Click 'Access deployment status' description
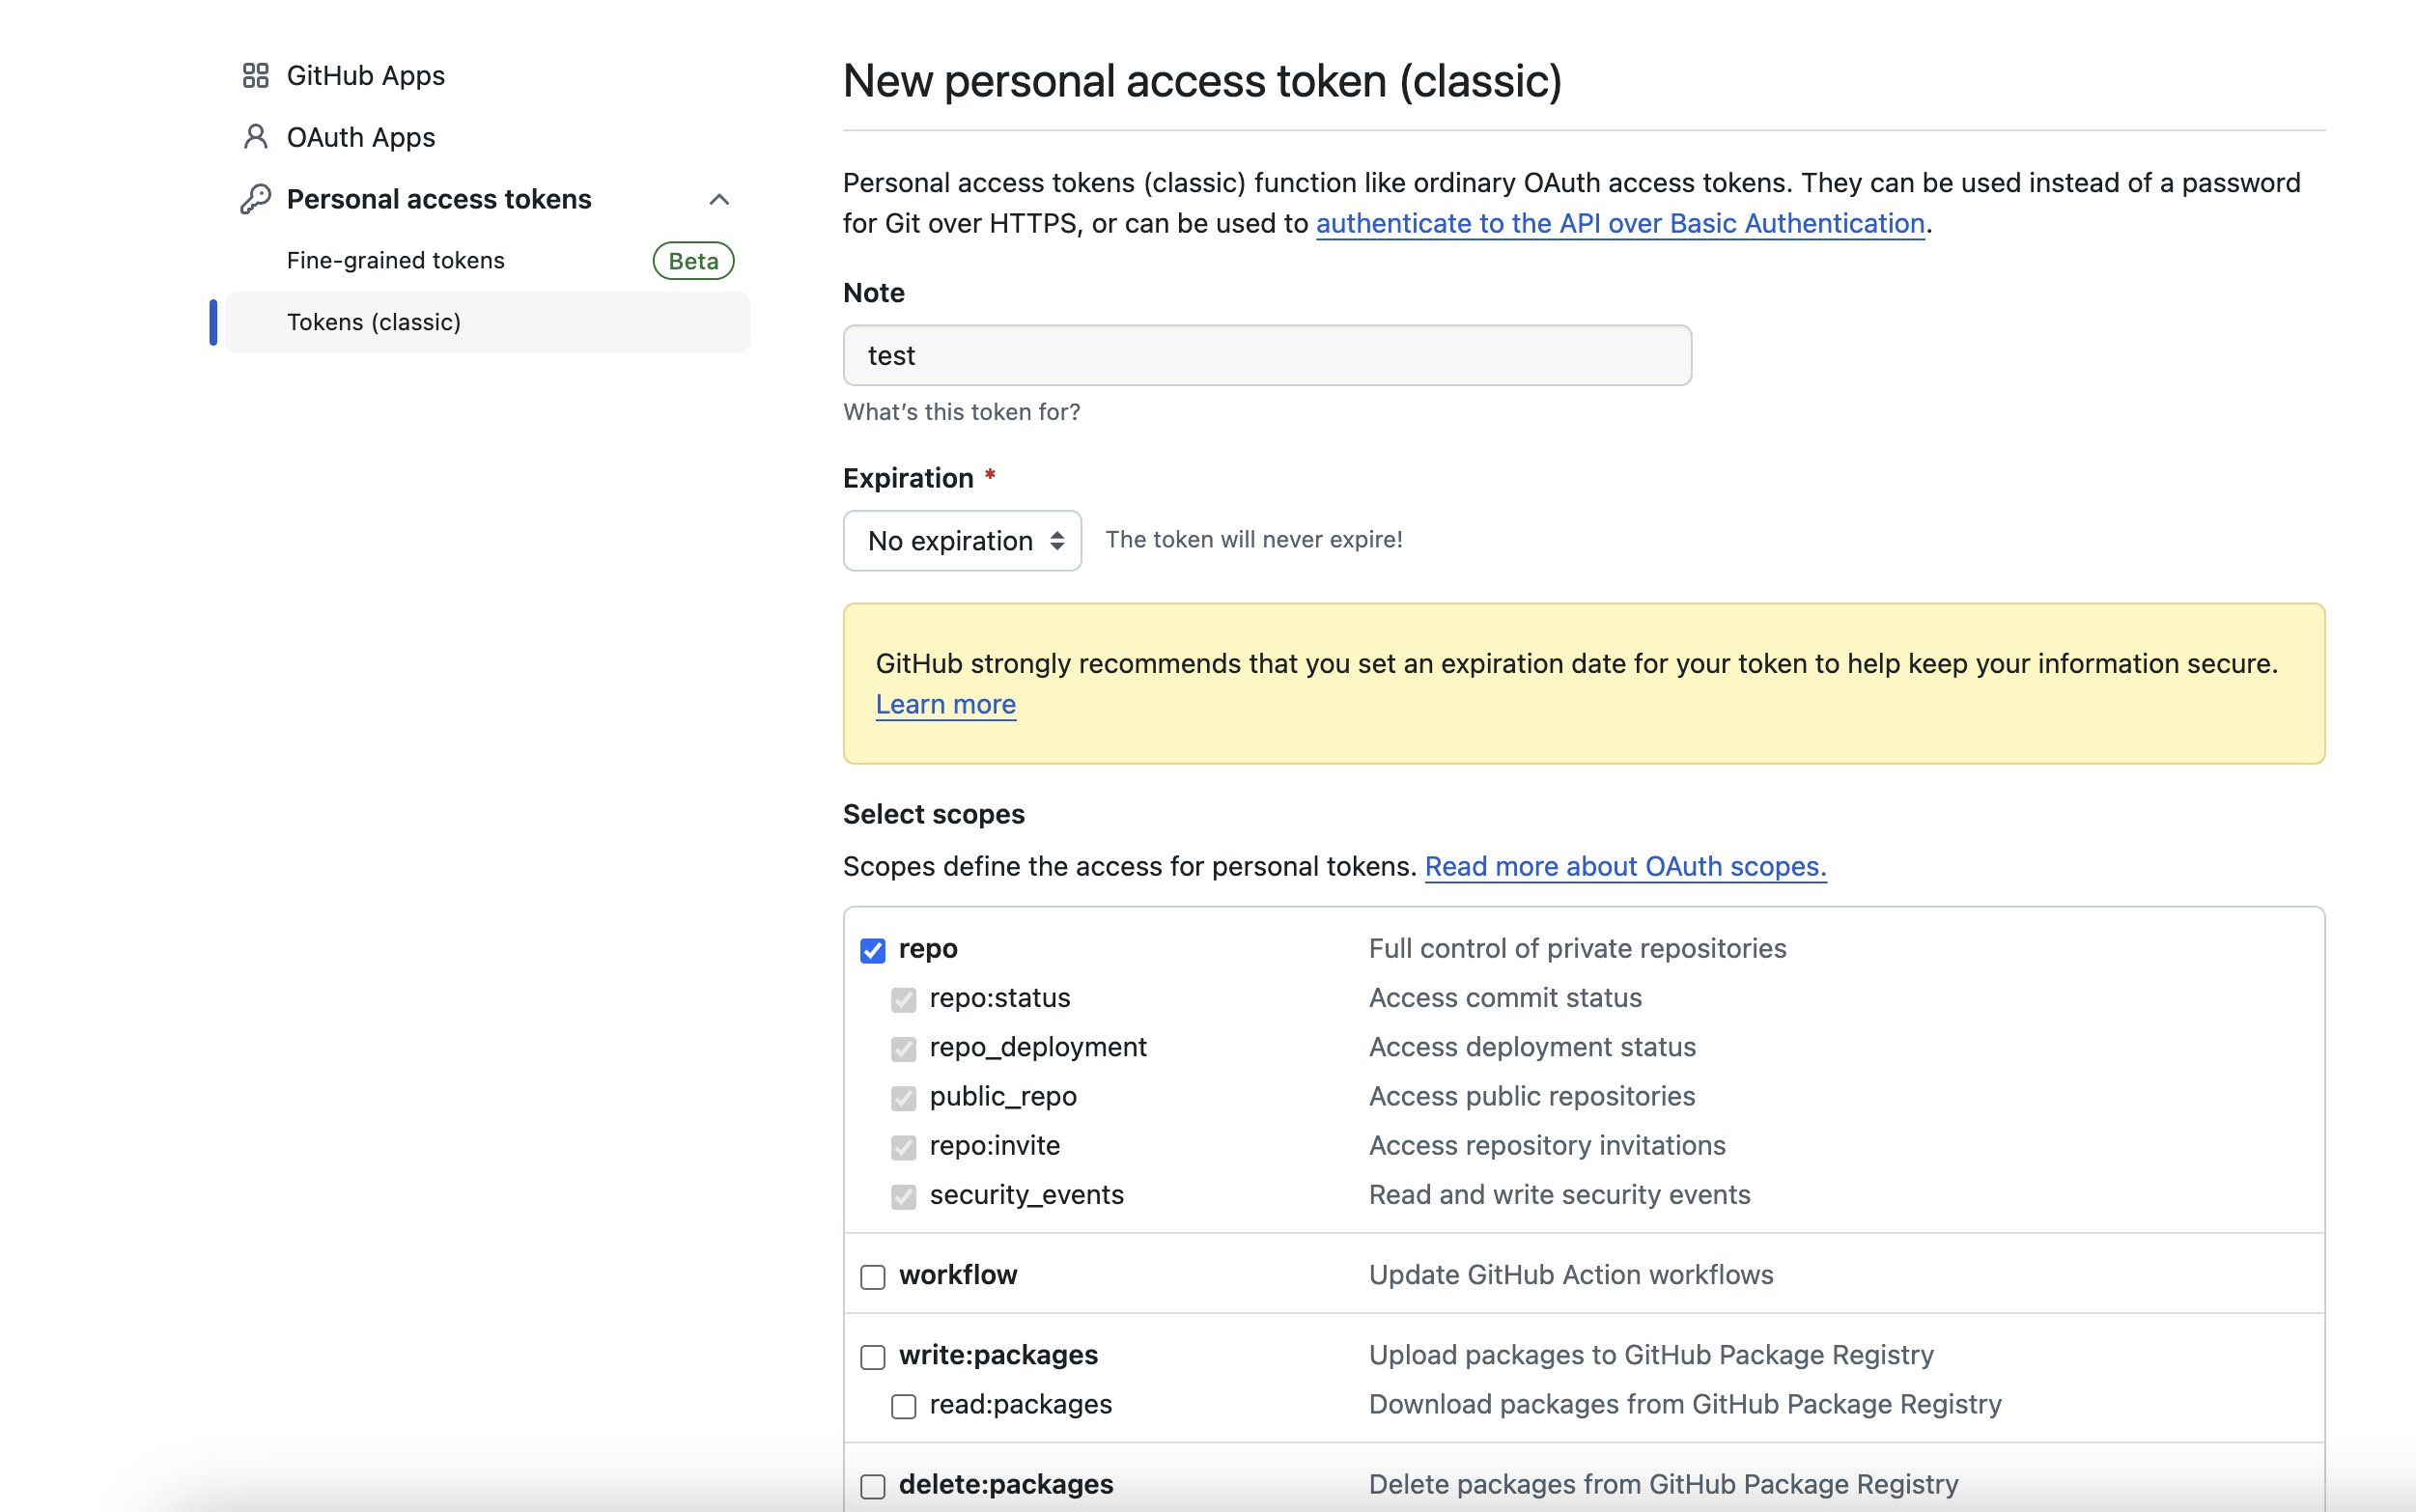 click(1532, 1046)
